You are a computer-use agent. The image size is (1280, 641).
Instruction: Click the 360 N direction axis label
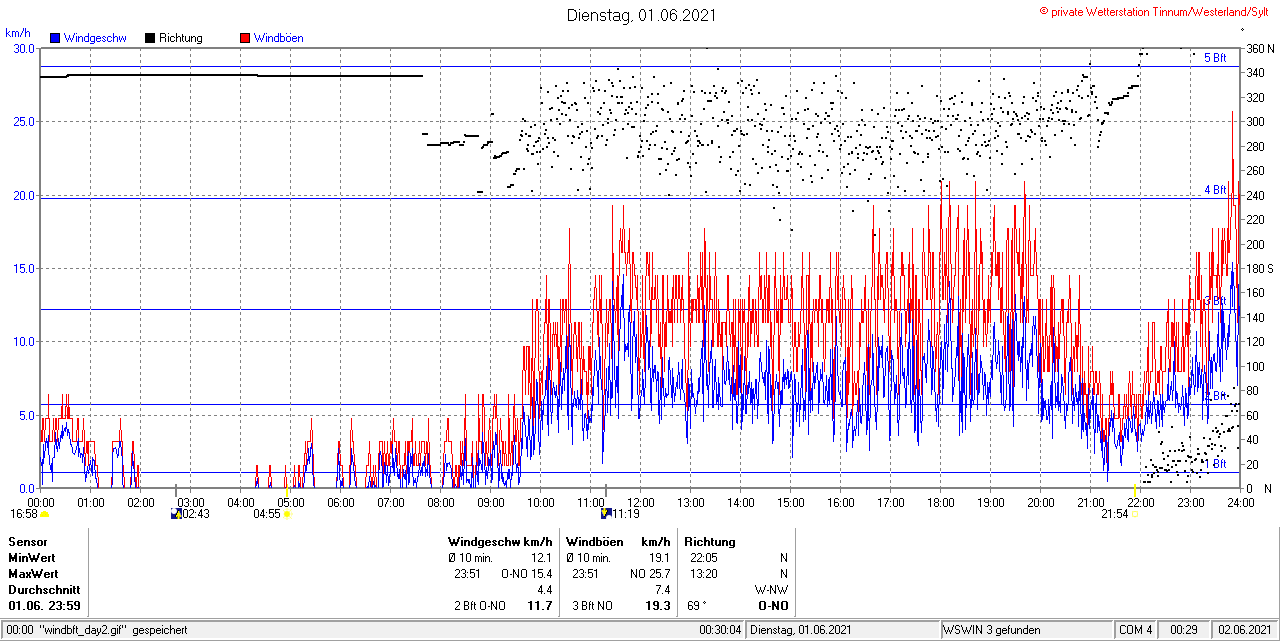[x=1259, y=49]
